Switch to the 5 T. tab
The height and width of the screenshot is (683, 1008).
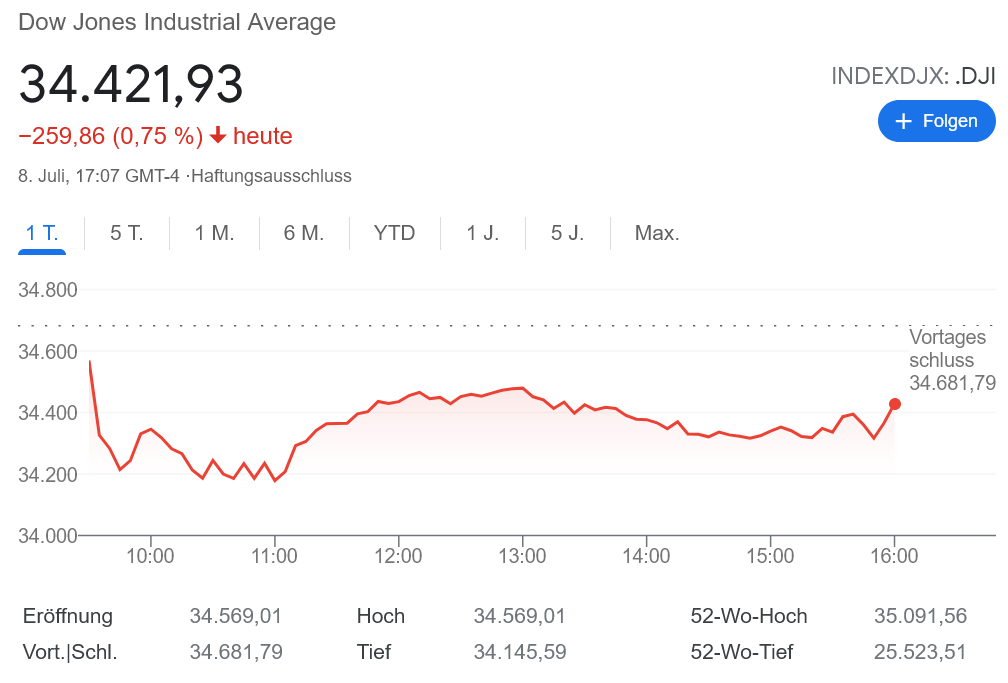tap(127, 233)
